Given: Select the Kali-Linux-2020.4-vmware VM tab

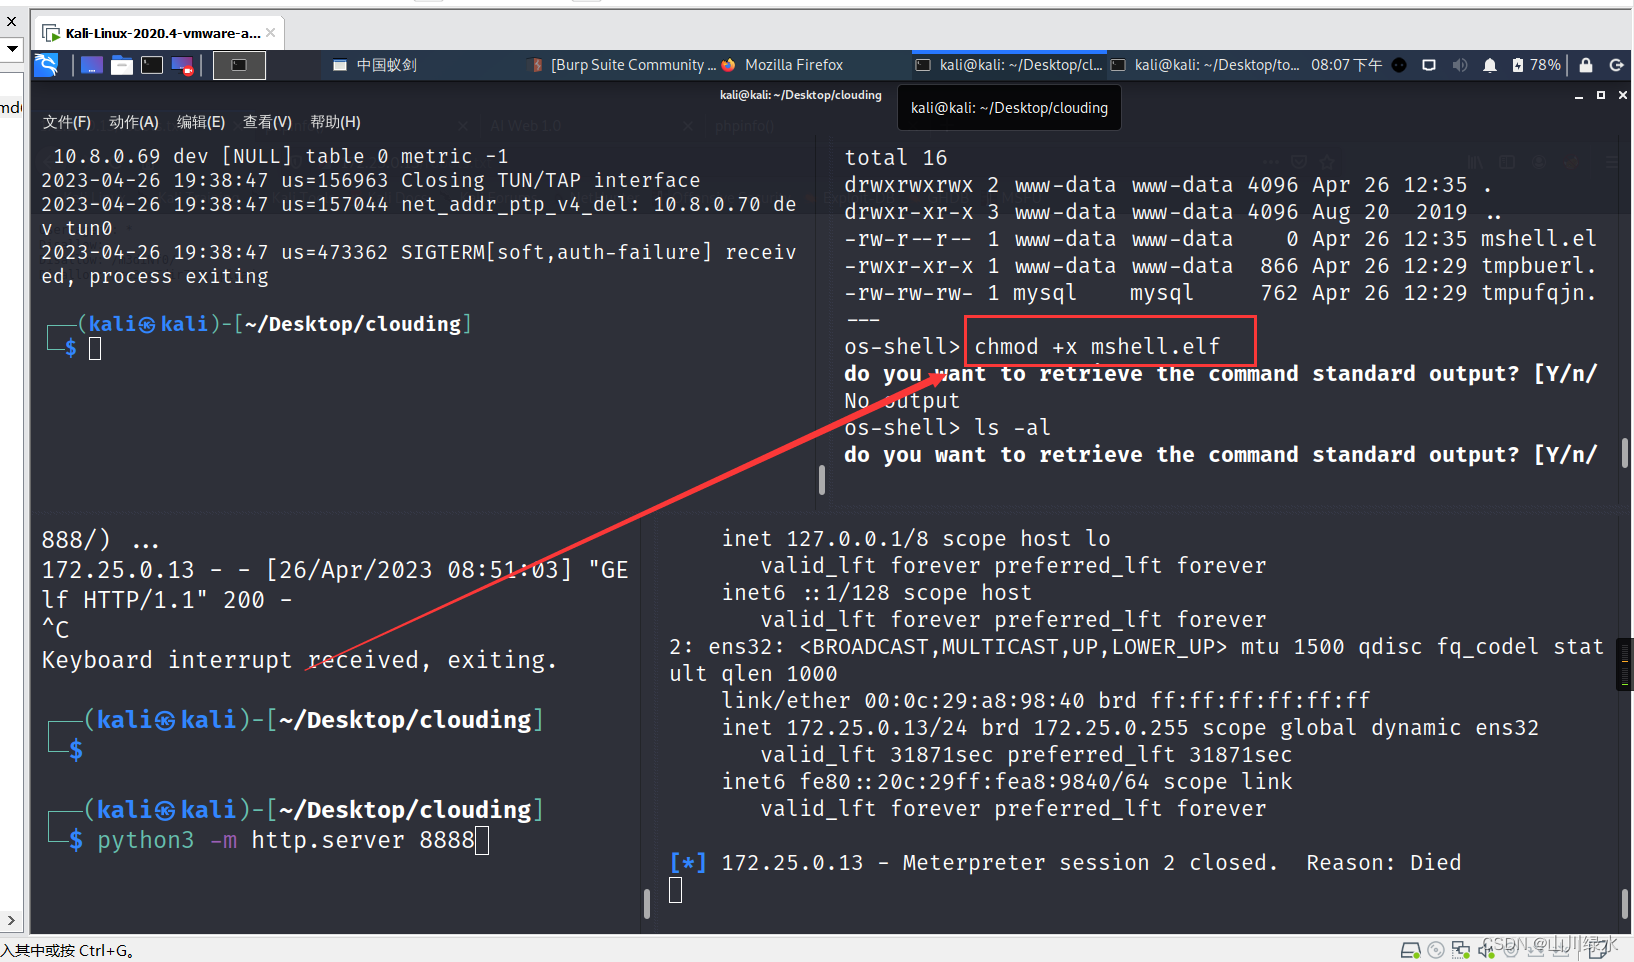Looking at the screenshot, I should tap(158, 33).
